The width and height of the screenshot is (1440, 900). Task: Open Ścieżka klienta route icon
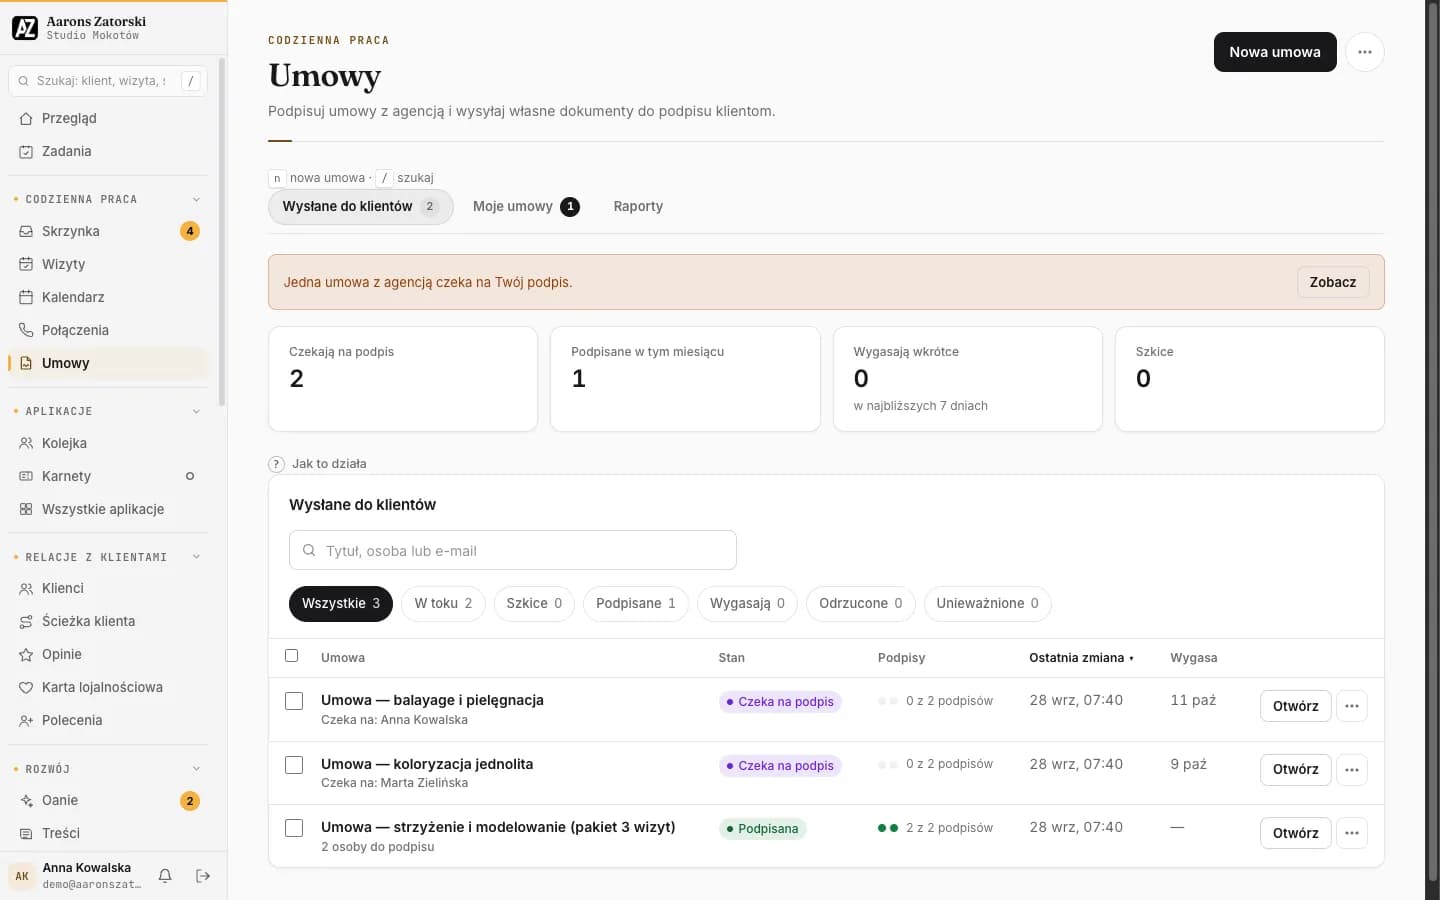(x=26, y=621)
